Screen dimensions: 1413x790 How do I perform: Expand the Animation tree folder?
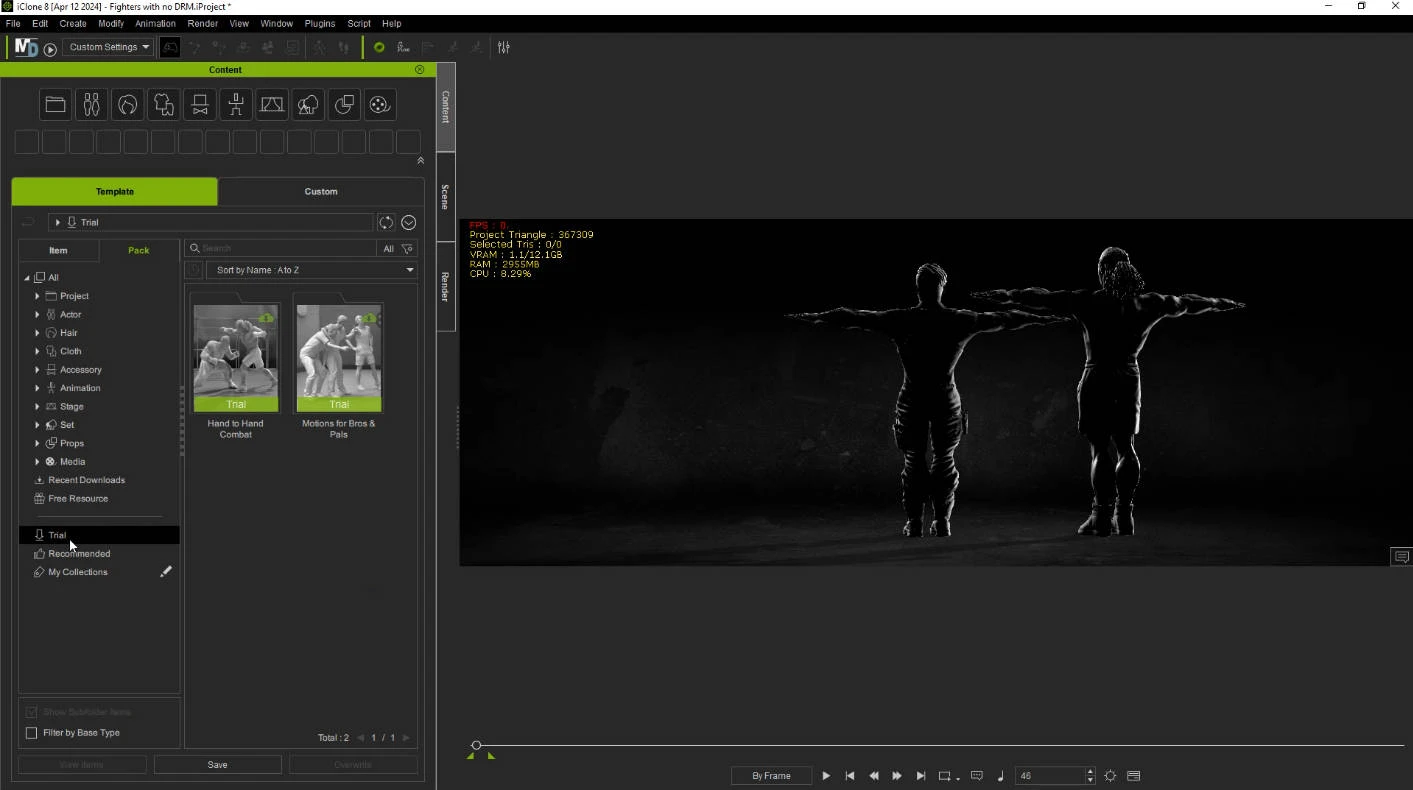pos(37,388)
